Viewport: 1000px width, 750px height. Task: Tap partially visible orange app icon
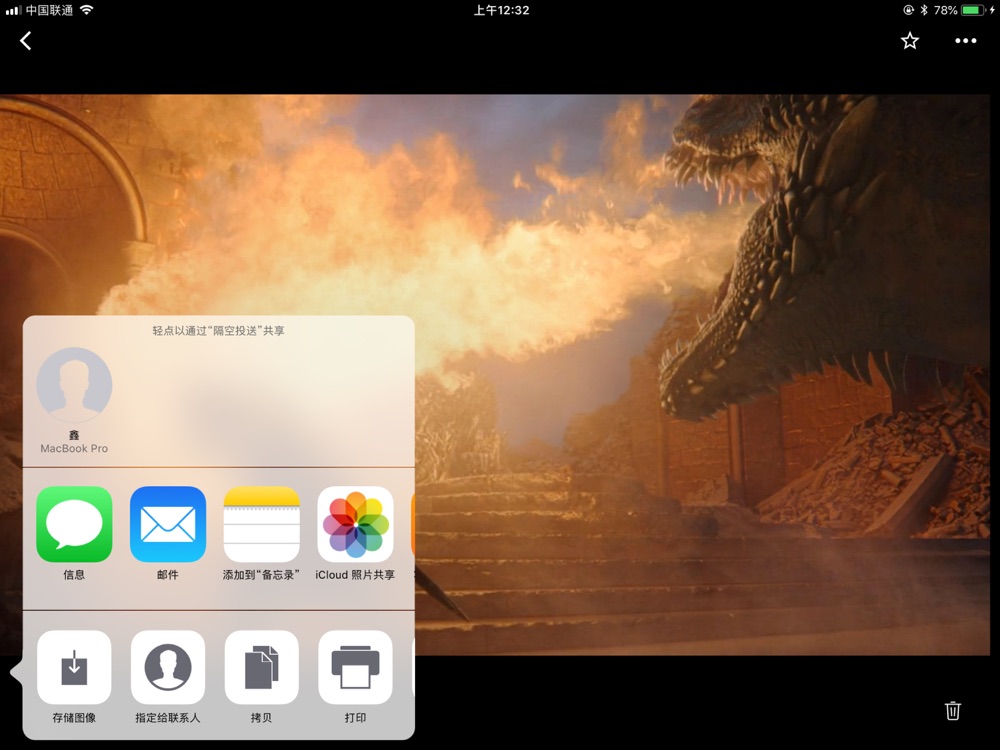pos(412,525)
